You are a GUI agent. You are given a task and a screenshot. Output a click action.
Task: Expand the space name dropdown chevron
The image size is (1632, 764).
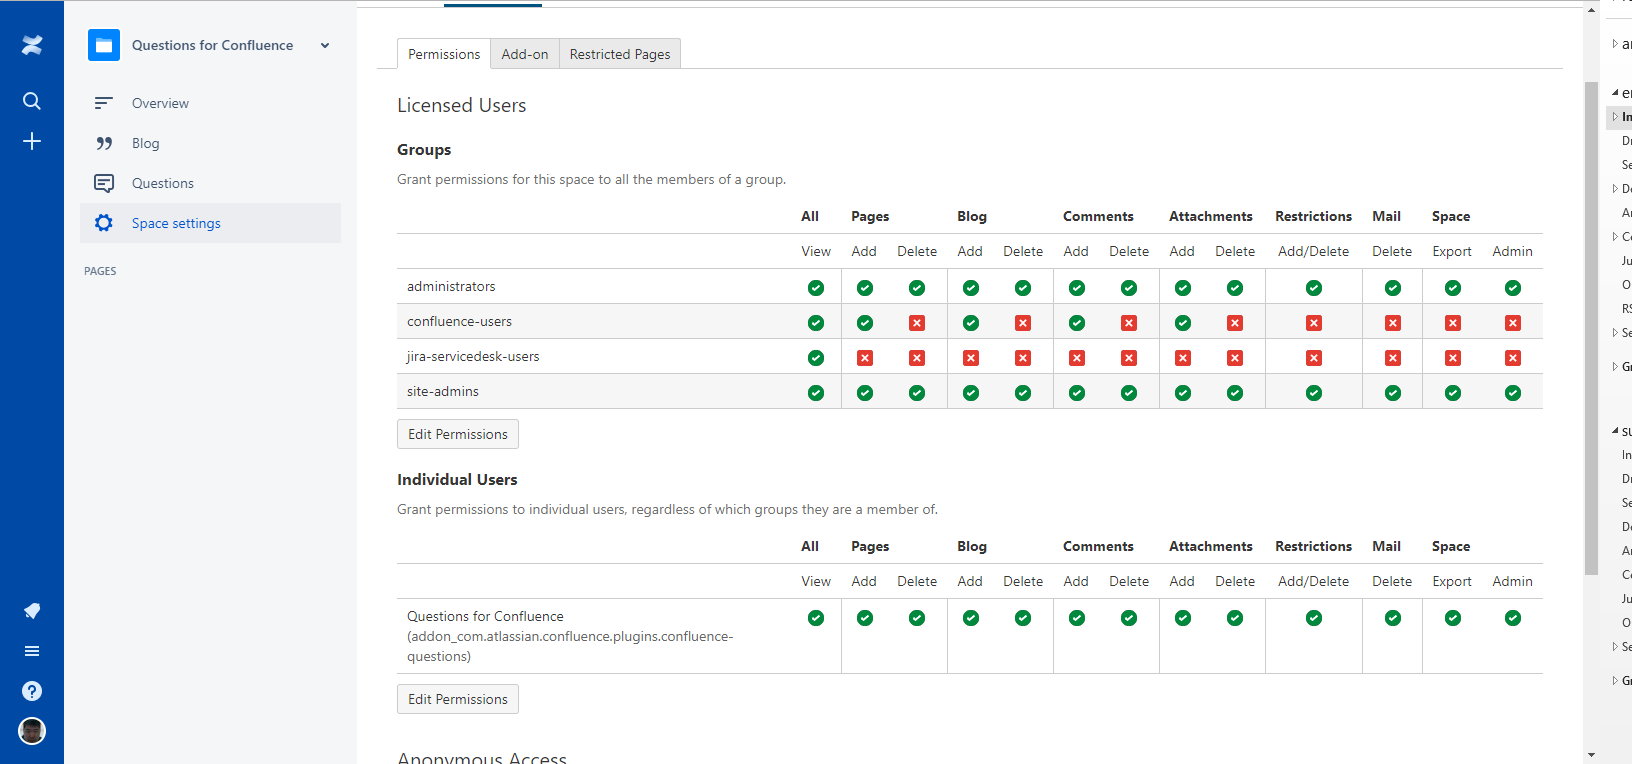[325, 45]
